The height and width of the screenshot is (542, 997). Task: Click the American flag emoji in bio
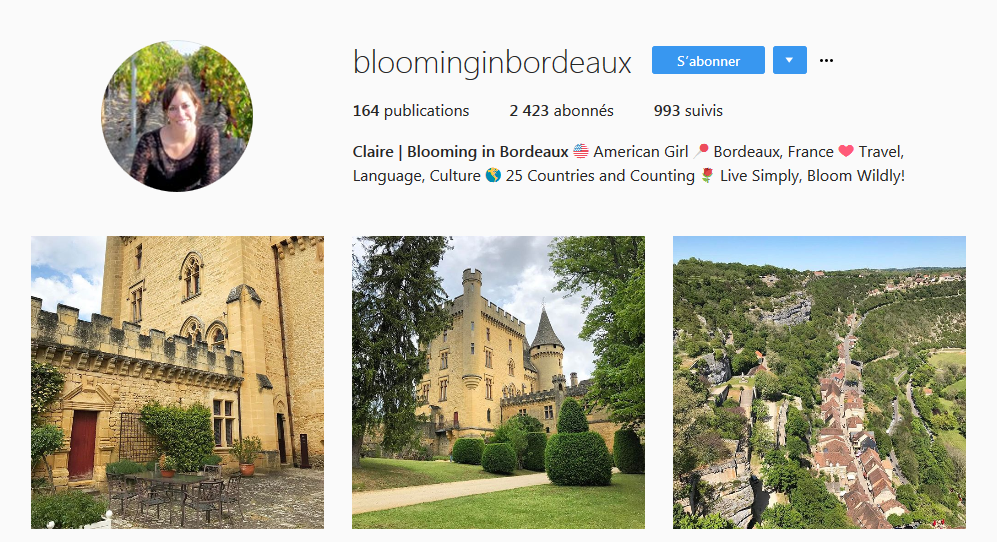click(x=581, y=151)
